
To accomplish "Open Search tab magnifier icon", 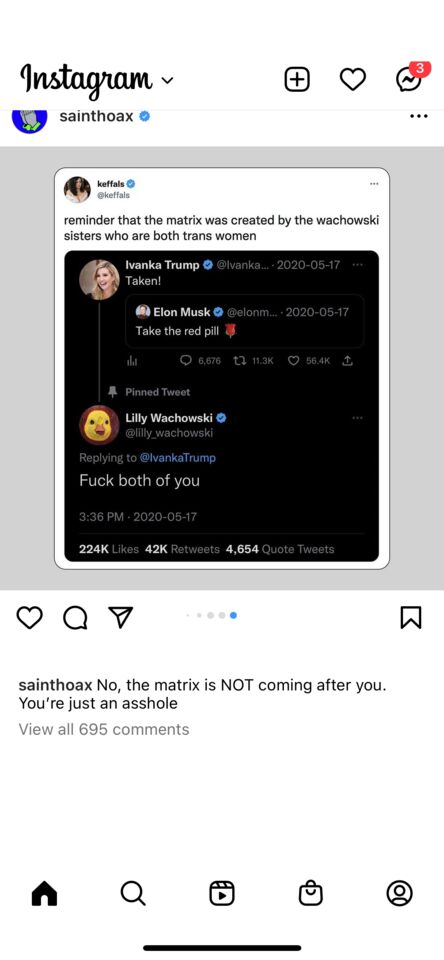I will coord(133,893).
